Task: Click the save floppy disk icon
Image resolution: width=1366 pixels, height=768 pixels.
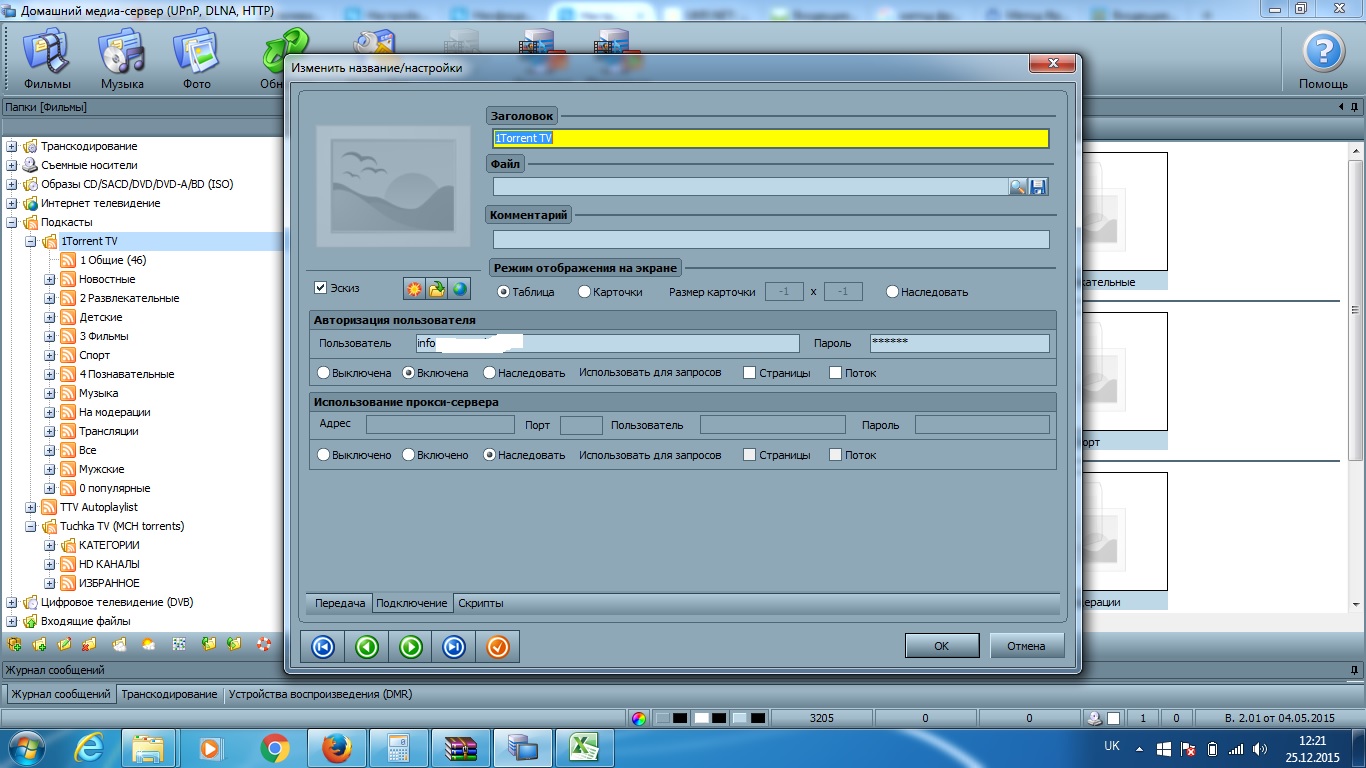Action: [x=1038, y=187]
